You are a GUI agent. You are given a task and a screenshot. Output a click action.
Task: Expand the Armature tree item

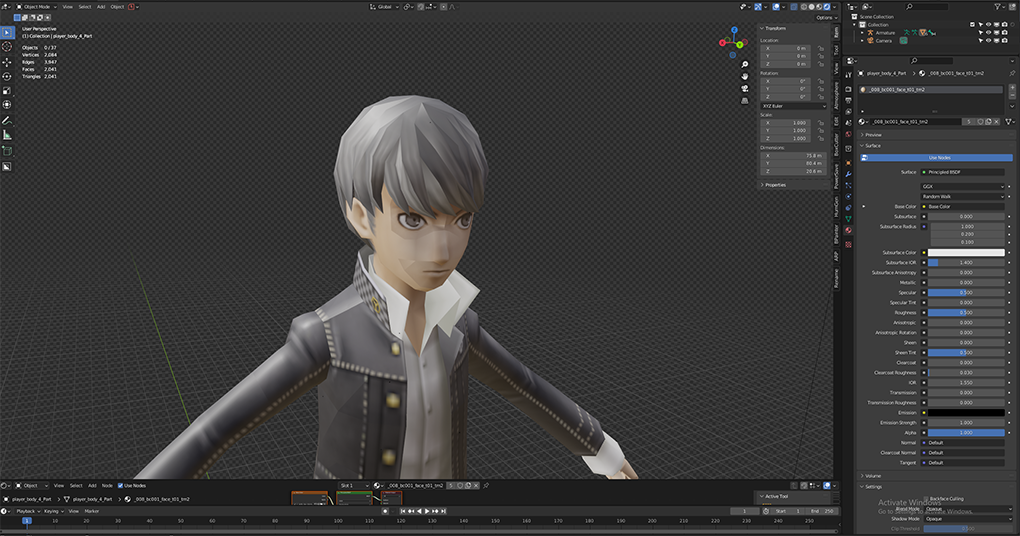coord(863,33)
